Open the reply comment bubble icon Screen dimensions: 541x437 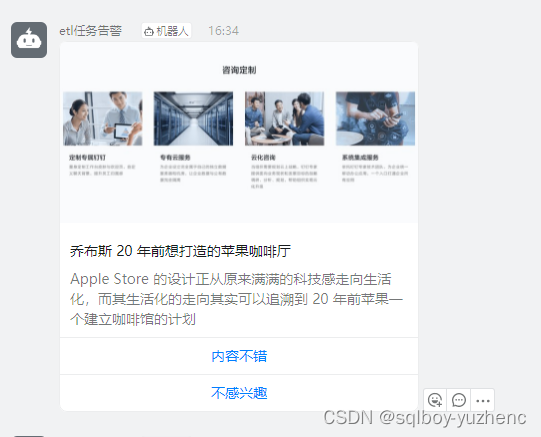459,400
